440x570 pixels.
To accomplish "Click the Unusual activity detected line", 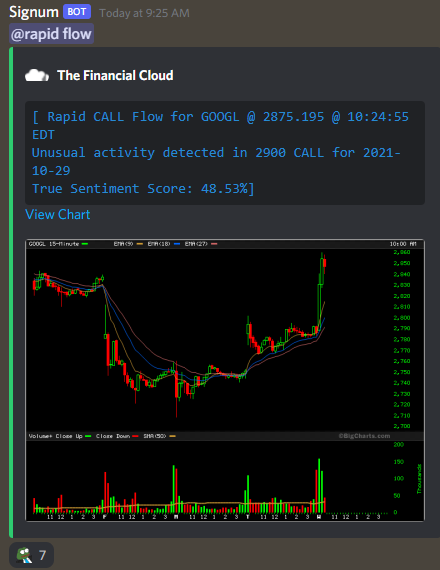I will coord(216,161).
